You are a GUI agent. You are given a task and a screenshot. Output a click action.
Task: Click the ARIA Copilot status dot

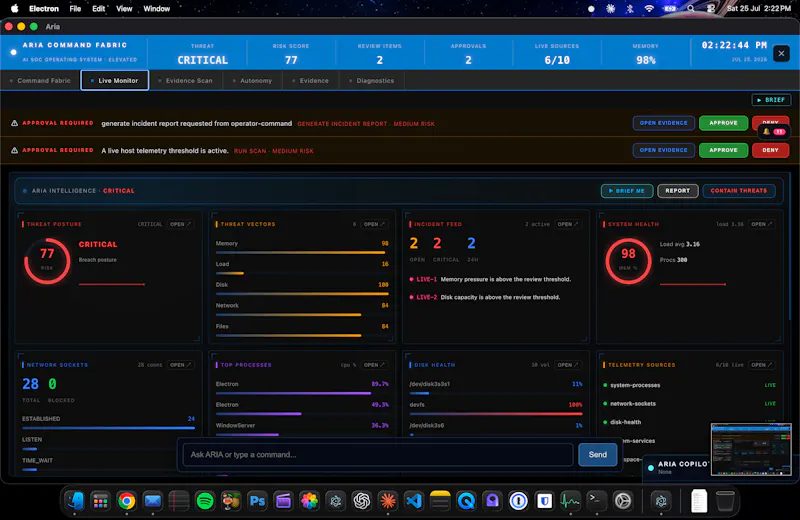(x=651, y=467)
